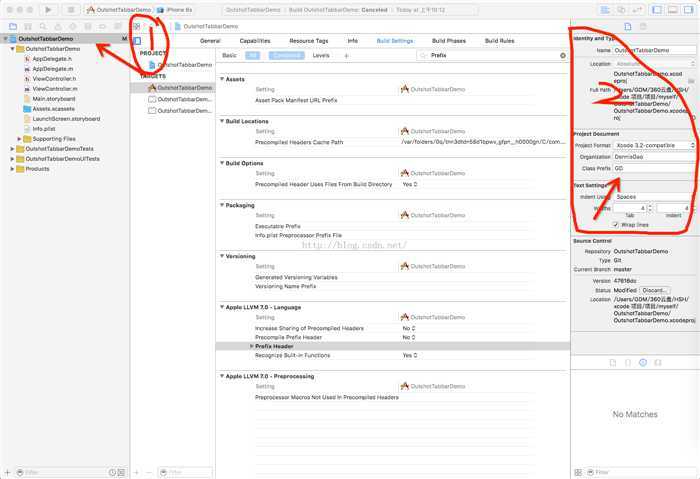Switch to the Version editor icon

tap(637, 9)
